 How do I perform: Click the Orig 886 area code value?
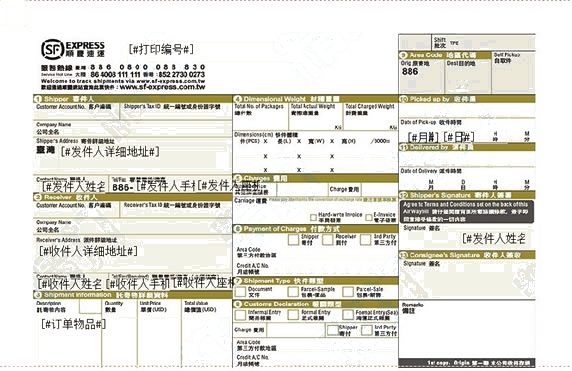click(x=410, y=72)
